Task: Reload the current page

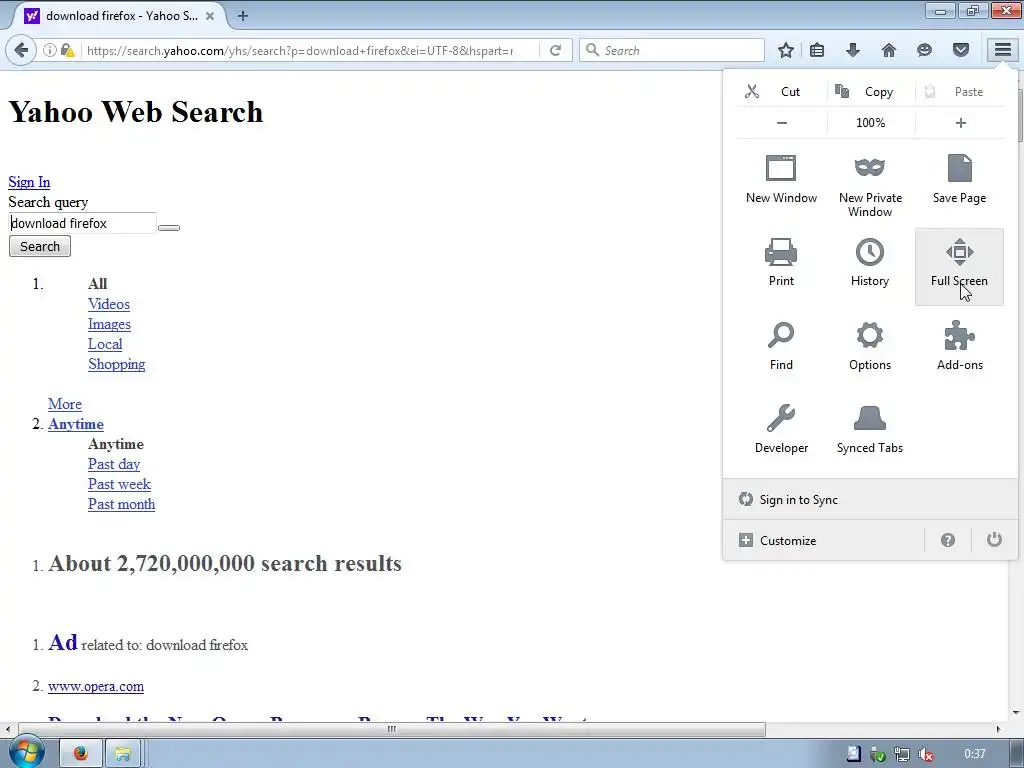Action: [555, 50]
